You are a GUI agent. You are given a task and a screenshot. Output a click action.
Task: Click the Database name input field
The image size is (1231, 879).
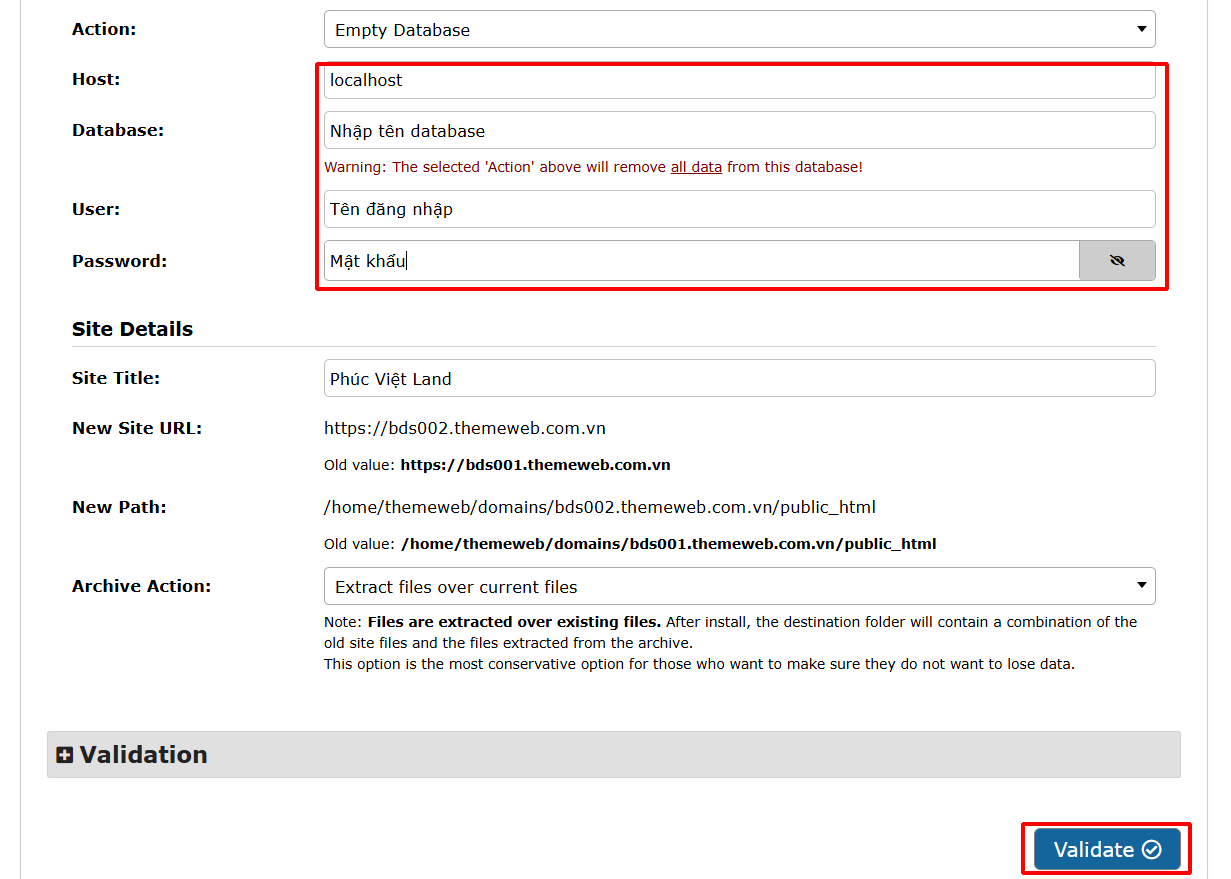point(738,131)
